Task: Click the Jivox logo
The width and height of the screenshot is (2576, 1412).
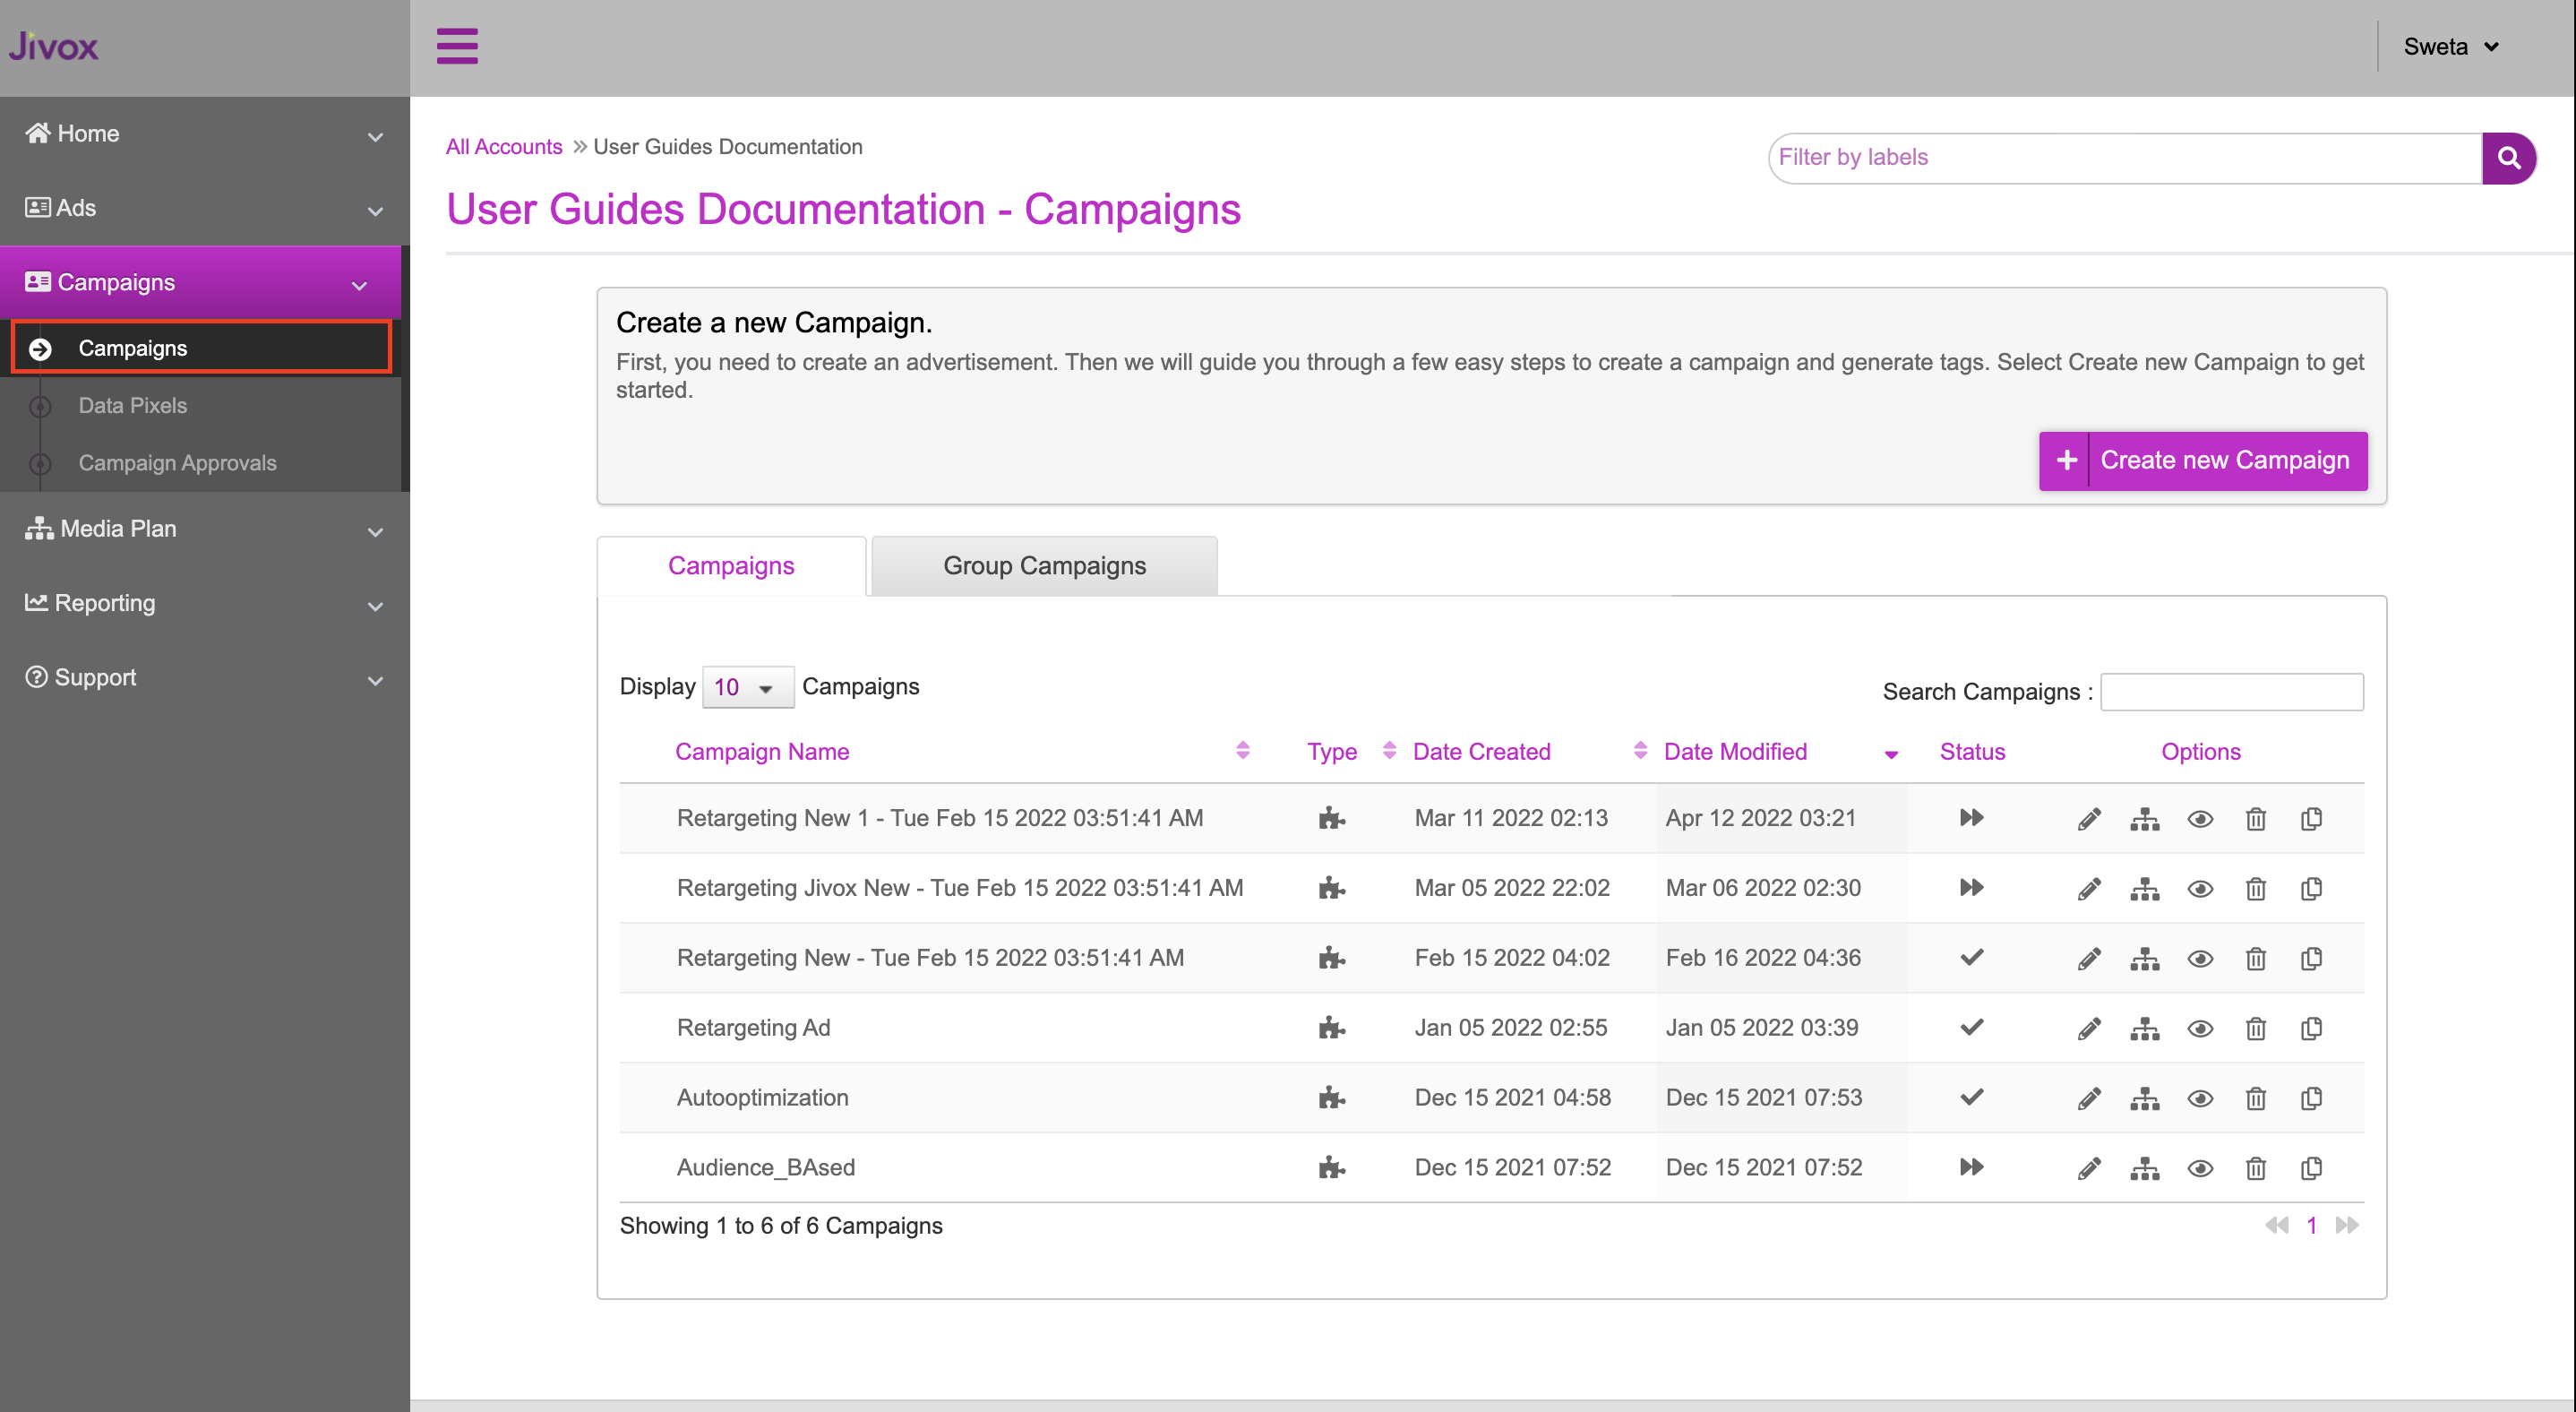Action: pyautogui.click(x=54, y=46)
